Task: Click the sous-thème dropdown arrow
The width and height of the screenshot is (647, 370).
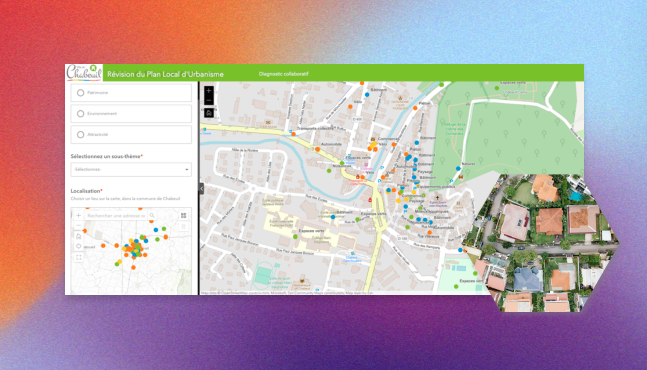Action: coord(187,170)
